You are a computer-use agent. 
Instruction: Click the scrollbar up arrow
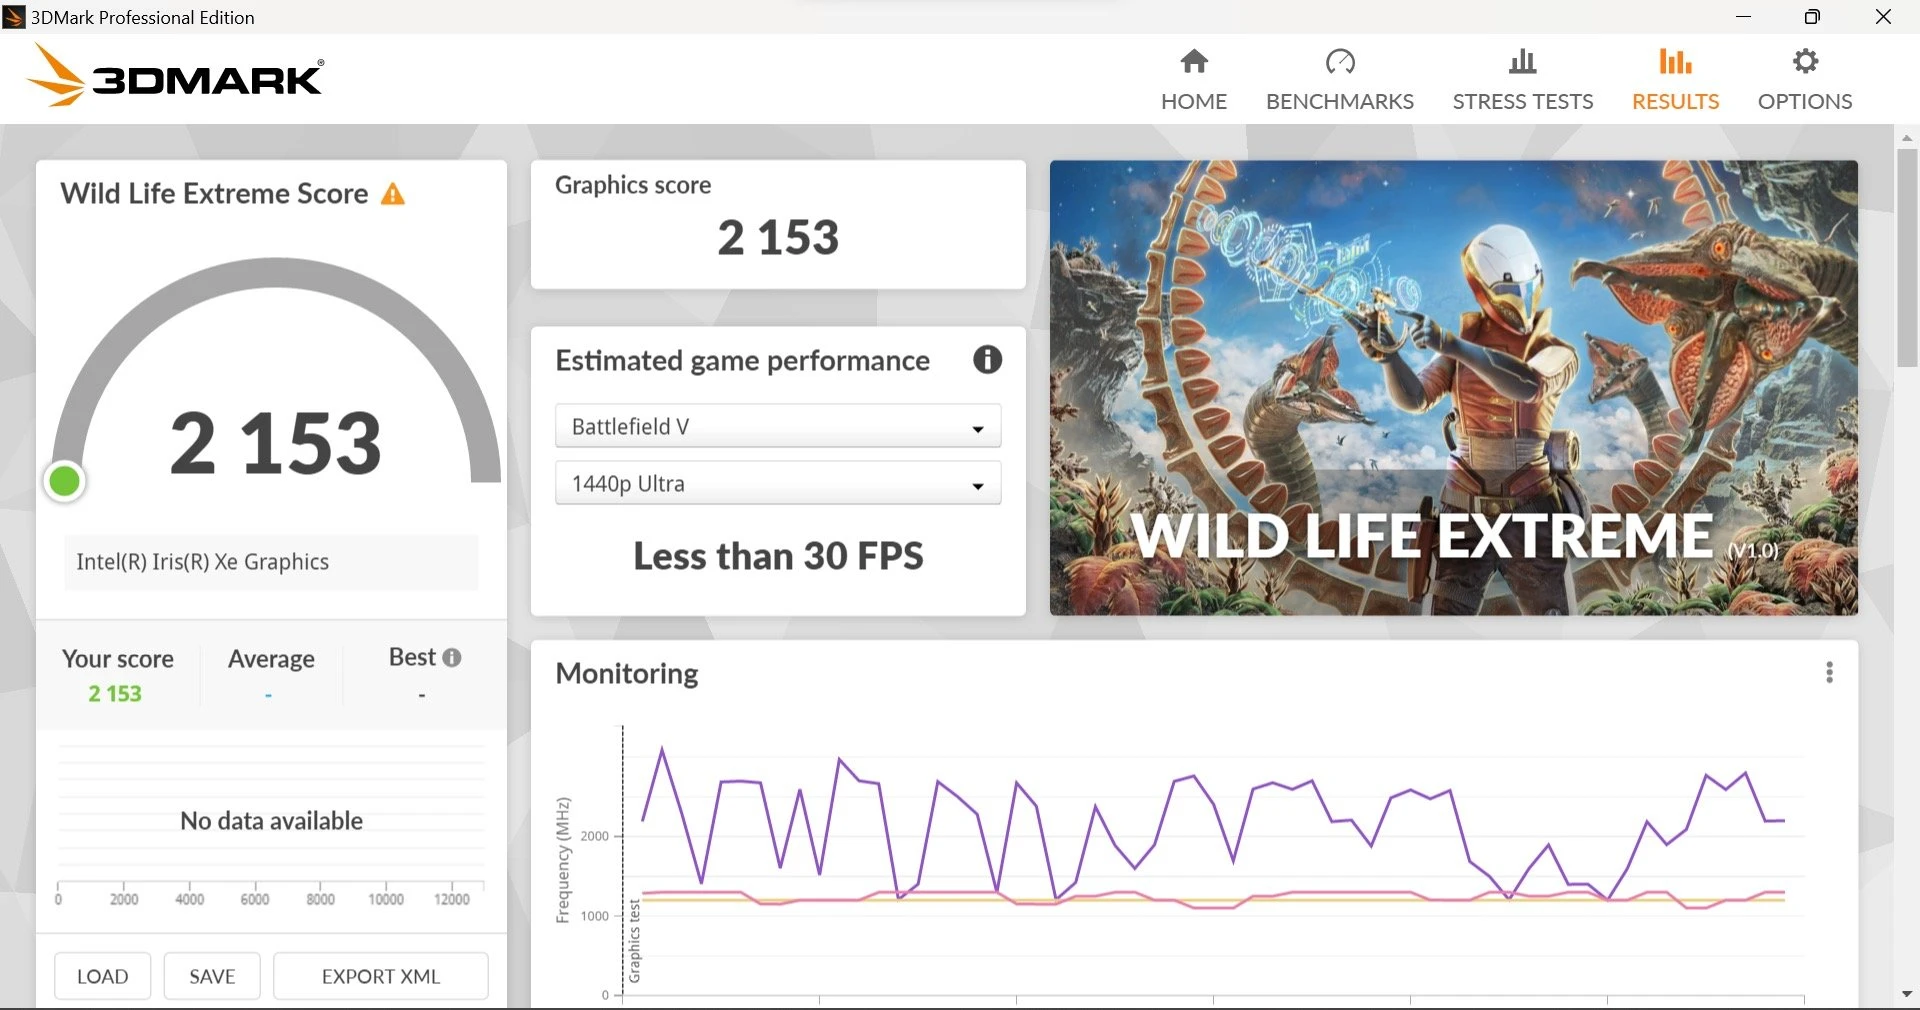[1907, 137]
